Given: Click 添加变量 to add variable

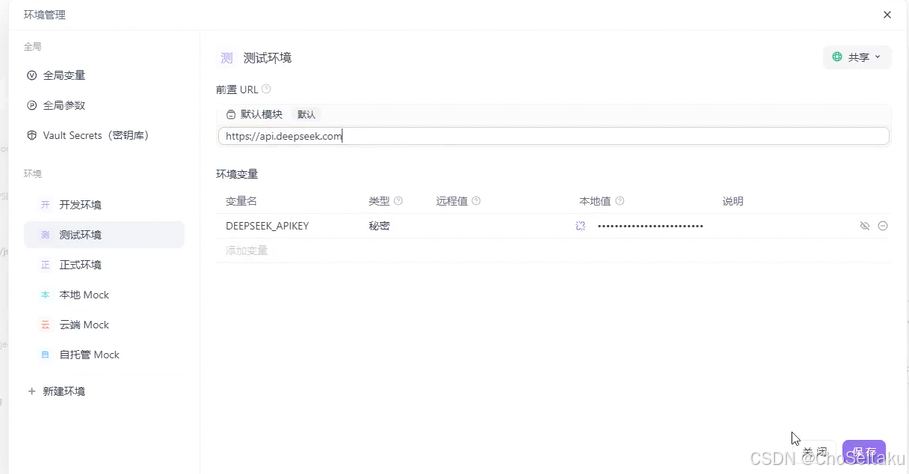Looking at the screenshot, I should click(246, 250).
